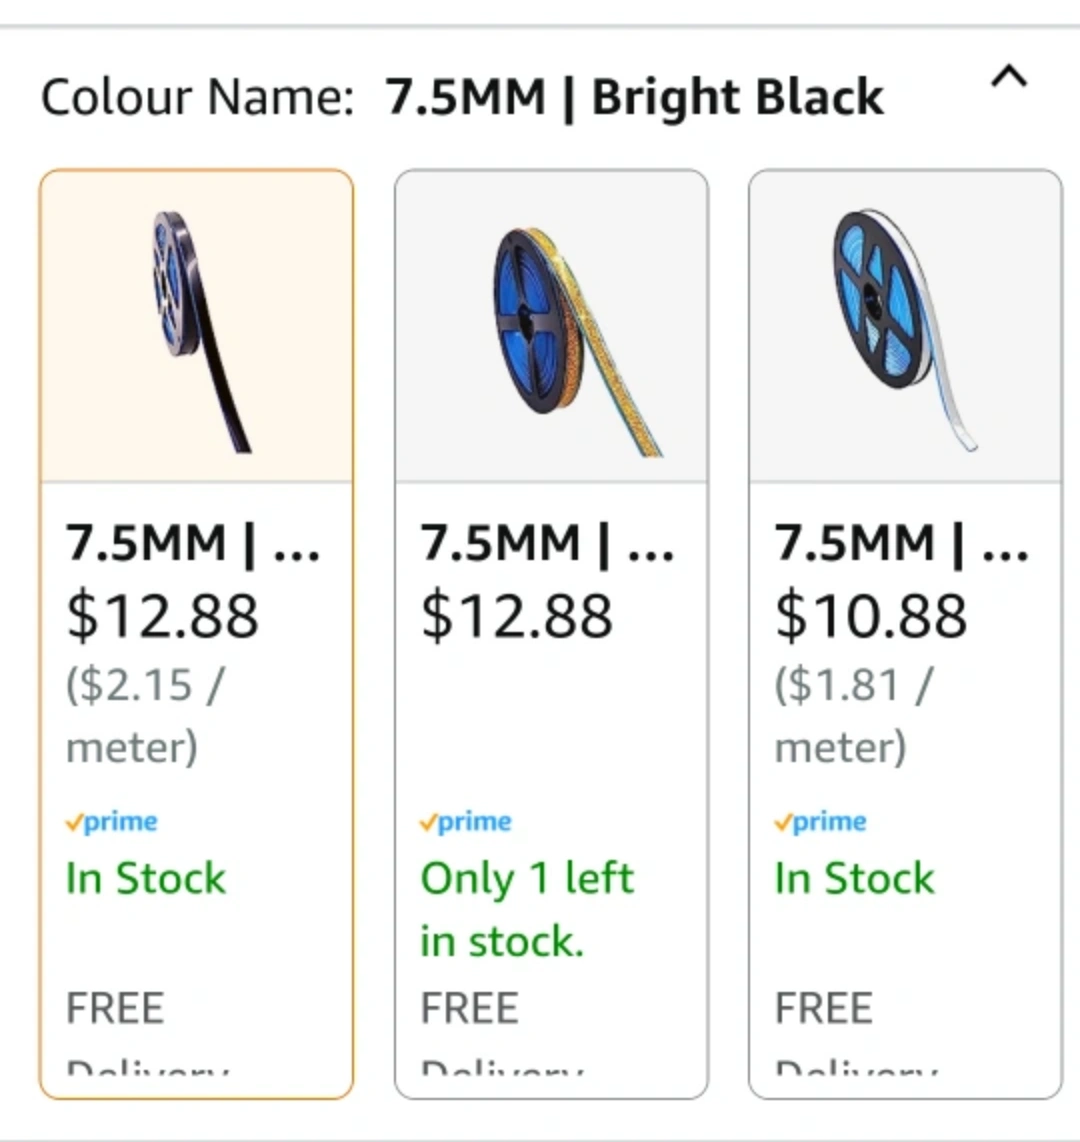Click the $12.88 price on the black tape card
Screen dimensions: 1080x1142
(x=162, y=615)
